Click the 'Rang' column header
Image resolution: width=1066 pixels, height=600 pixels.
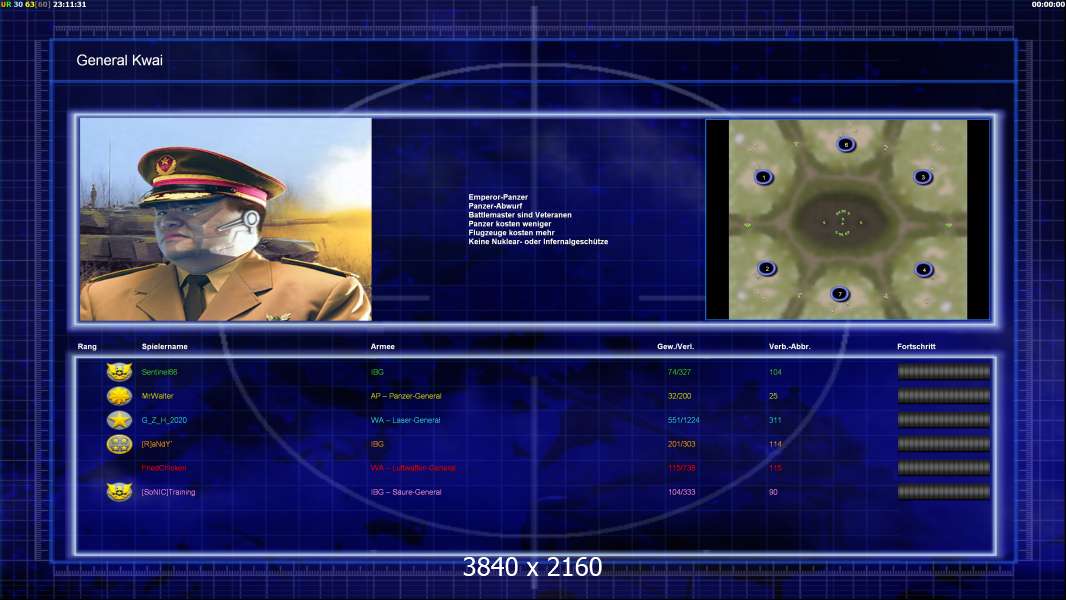click(87, 347)
